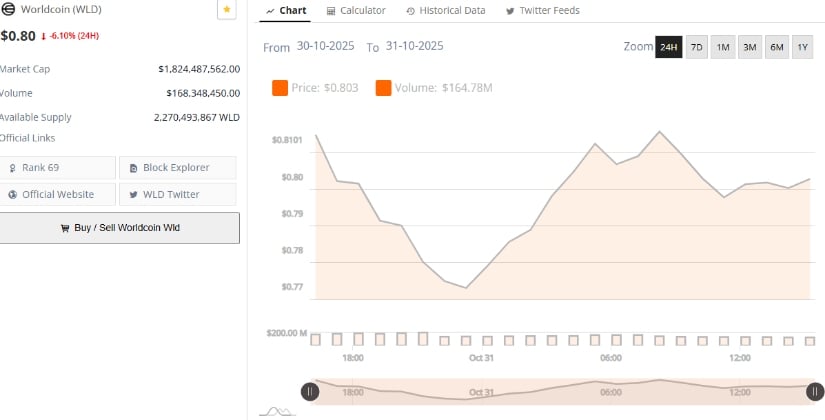Image resolution: width=825 pixels, height=420 pixels.
Task: Select the 1Y zoom range
Action: point(802,47)
